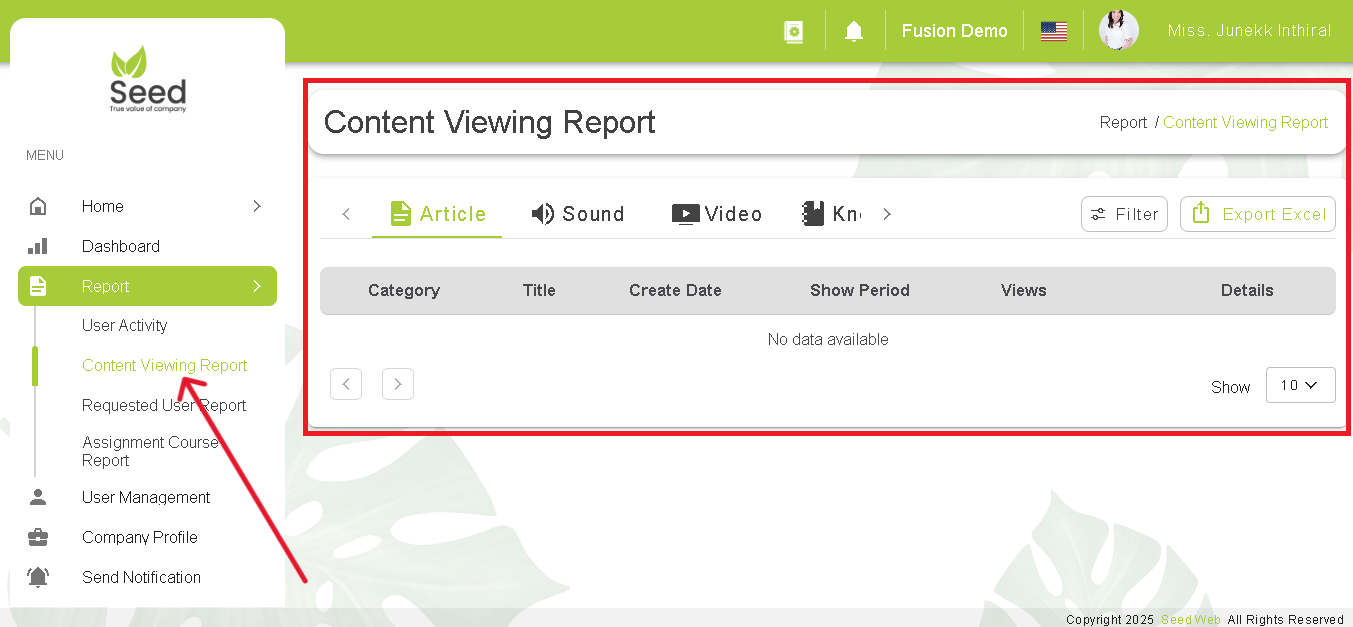Click the User Management person icon
The width and height of the screenshot is (1353, 627).
[38, 497]
